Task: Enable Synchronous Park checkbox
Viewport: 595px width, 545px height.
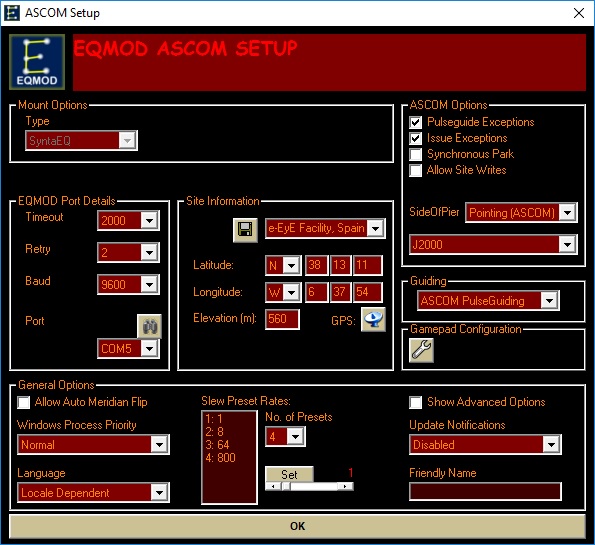Action: 416,154
